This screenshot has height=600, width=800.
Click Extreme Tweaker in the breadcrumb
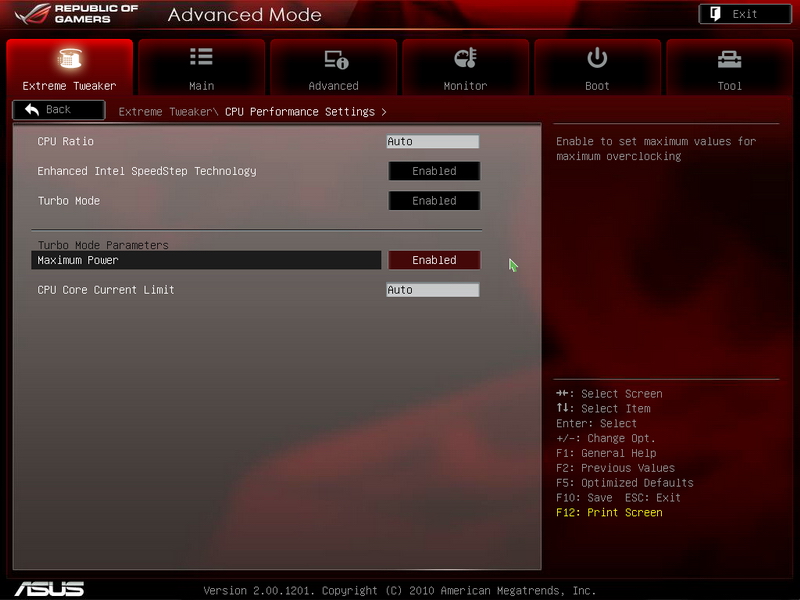[x=165, y=112]
